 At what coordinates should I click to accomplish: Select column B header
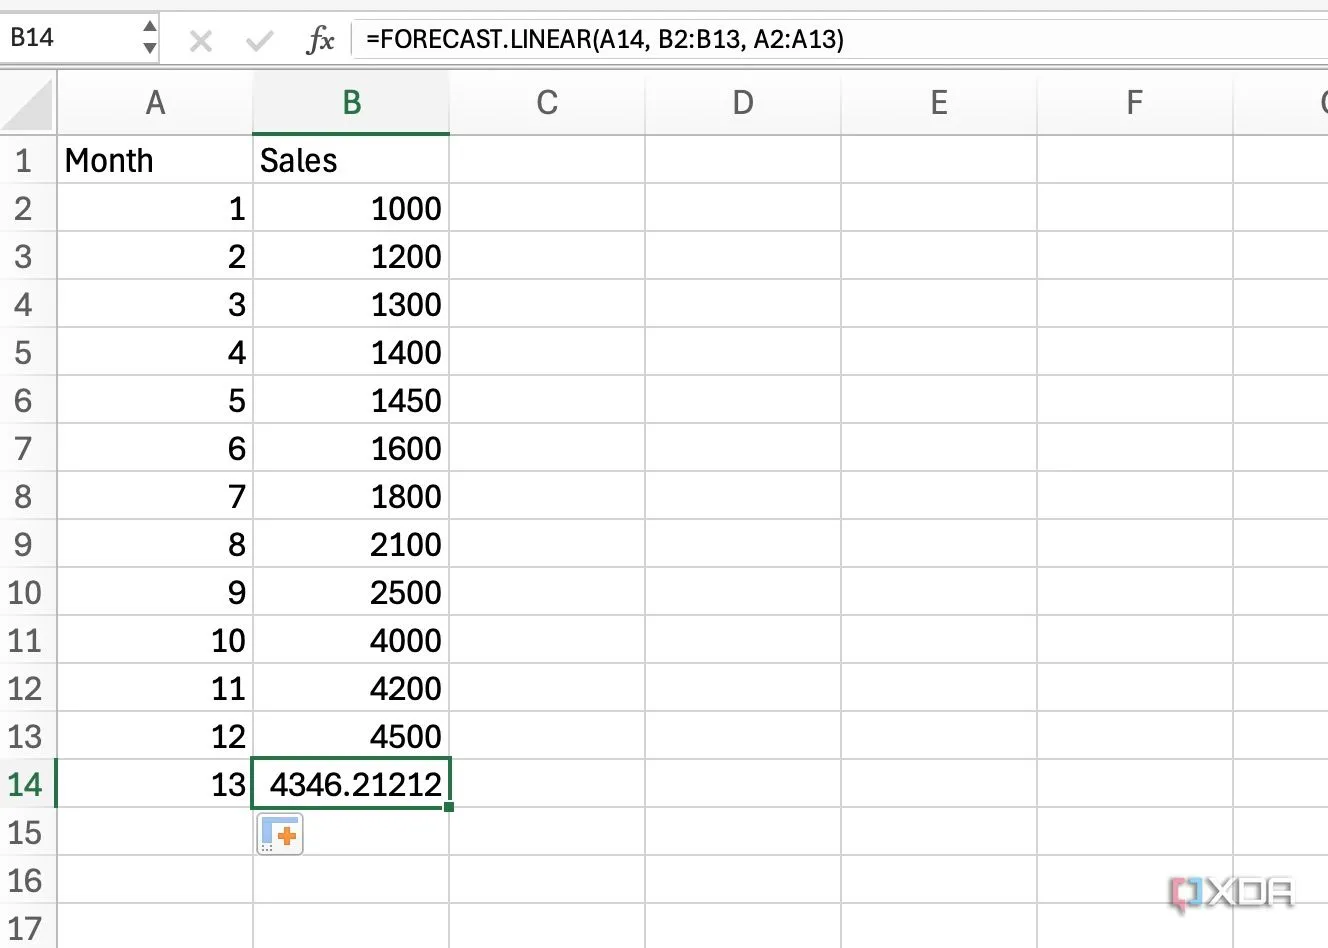point(351,103)
